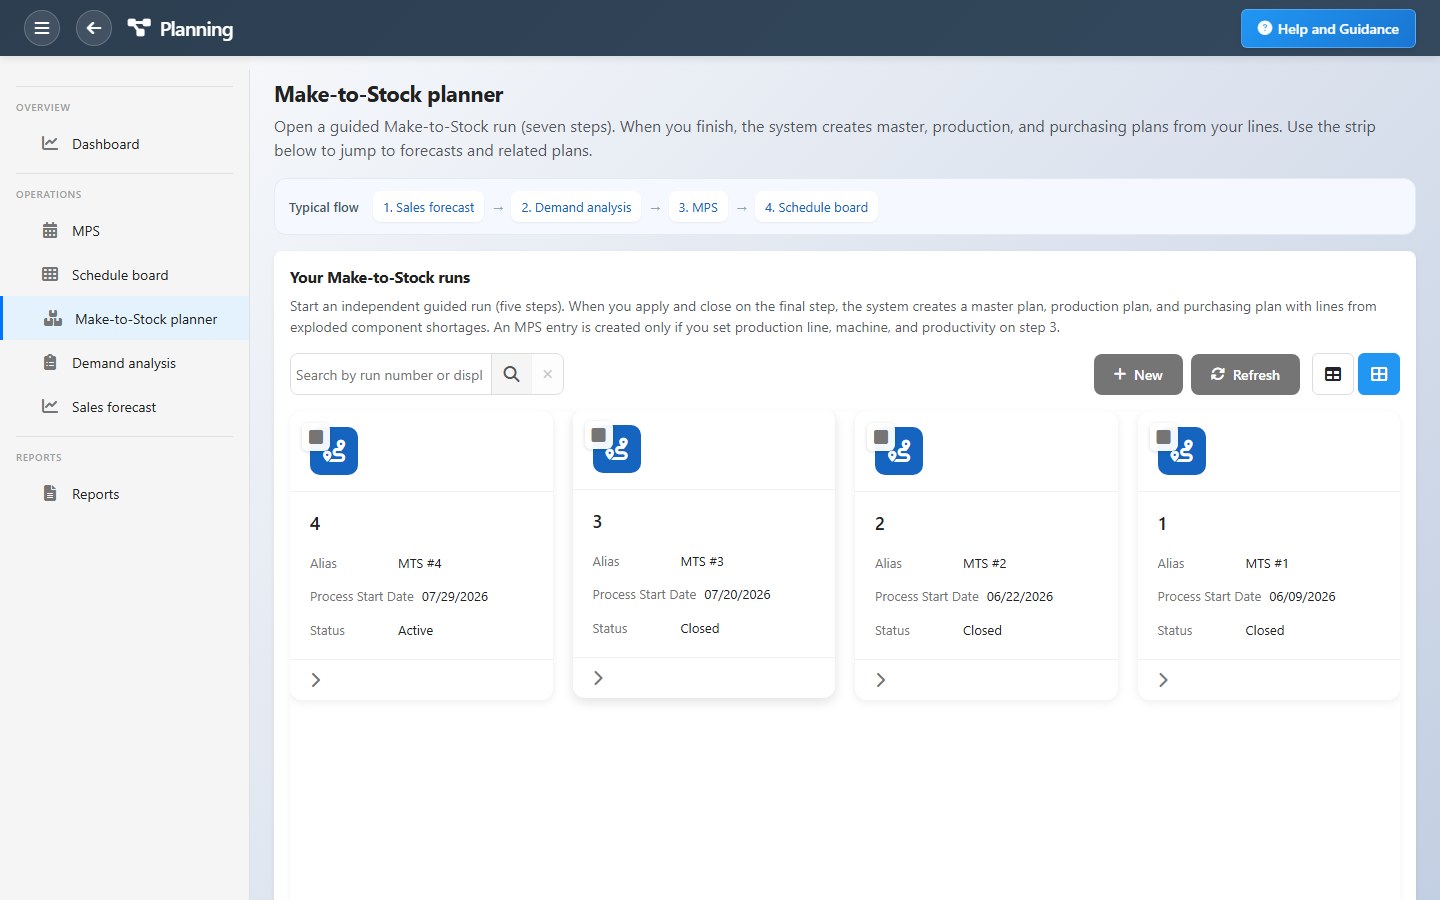Go to Schedule board in sidebar

[125, 275]
